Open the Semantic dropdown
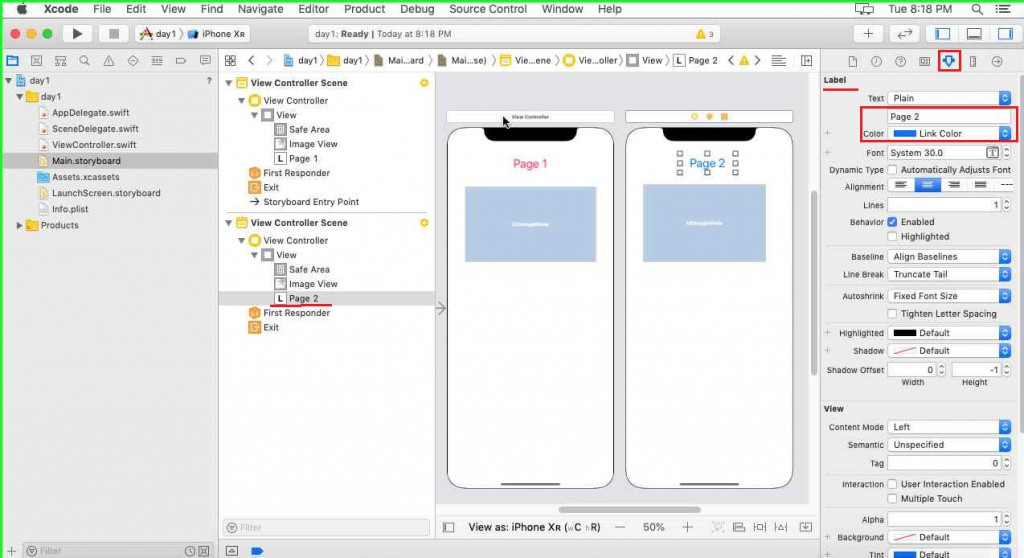Screen dimensions: 1024x558 949,444
